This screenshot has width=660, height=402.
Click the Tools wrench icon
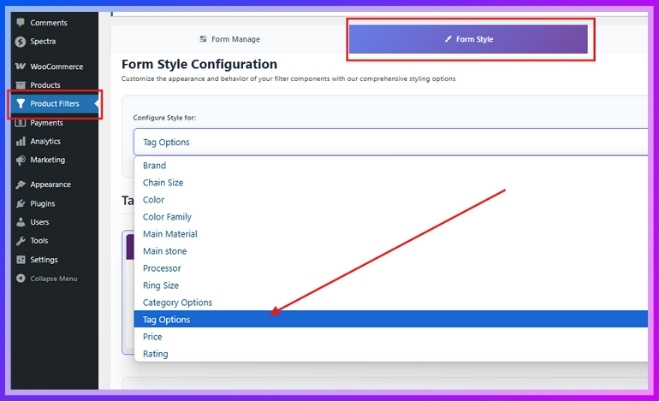tap(20, 241)
